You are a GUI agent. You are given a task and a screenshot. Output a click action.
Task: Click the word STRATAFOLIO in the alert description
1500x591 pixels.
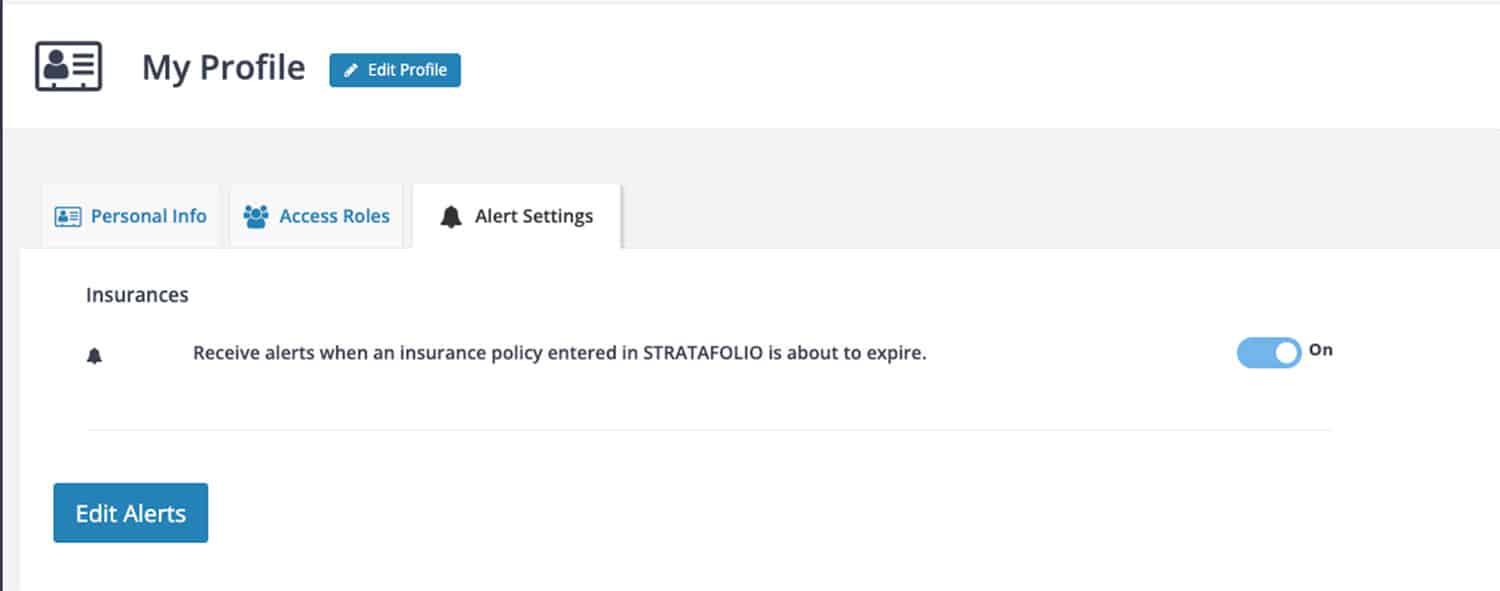click(x=703, y=353)
